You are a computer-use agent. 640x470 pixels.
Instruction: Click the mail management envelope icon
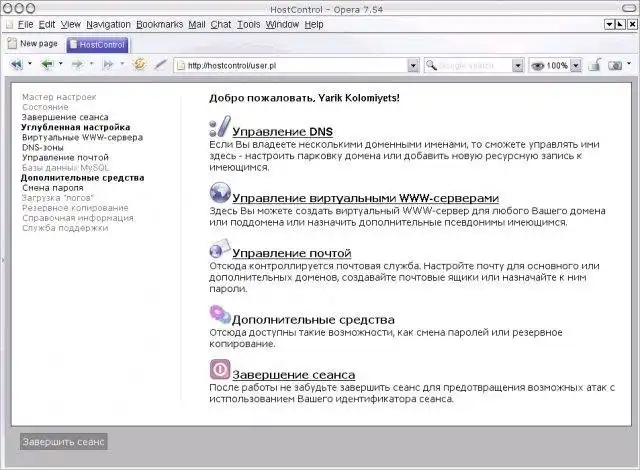click(x=220, y=248)
